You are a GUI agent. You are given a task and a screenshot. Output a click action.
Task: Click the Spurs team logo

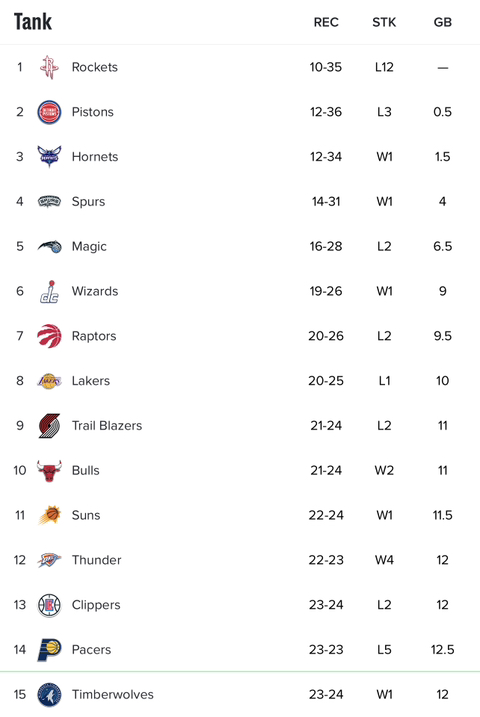coord(49,201)
